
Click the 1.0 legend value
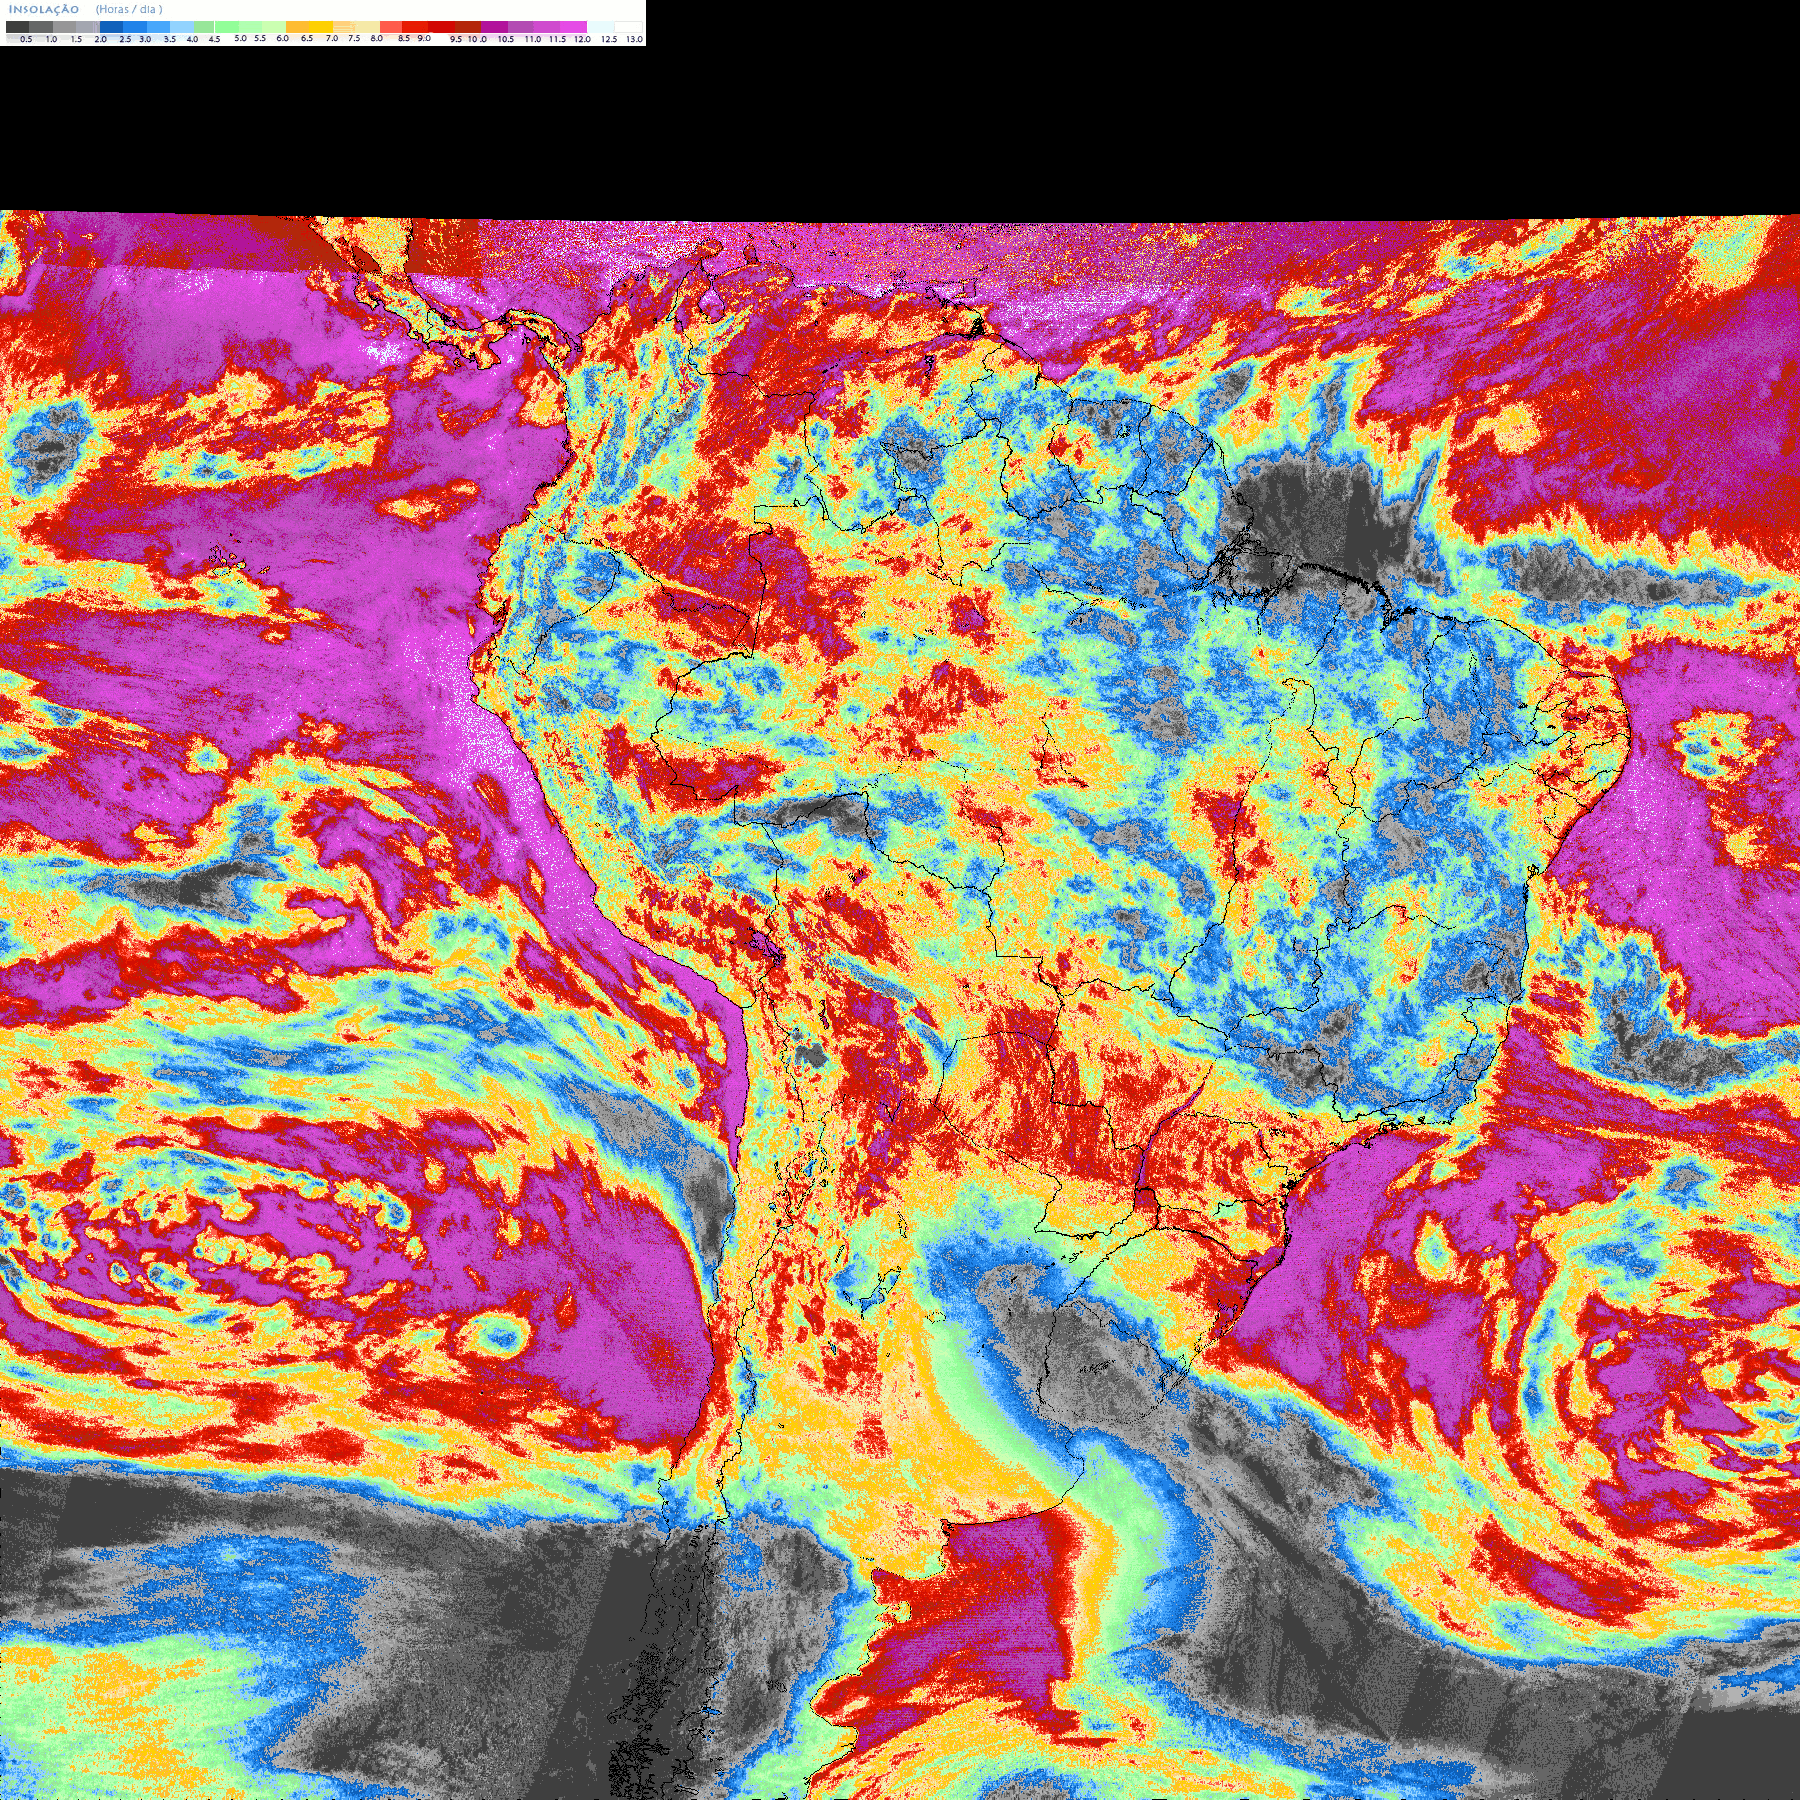pyautogui.click(x=52, y=39)
